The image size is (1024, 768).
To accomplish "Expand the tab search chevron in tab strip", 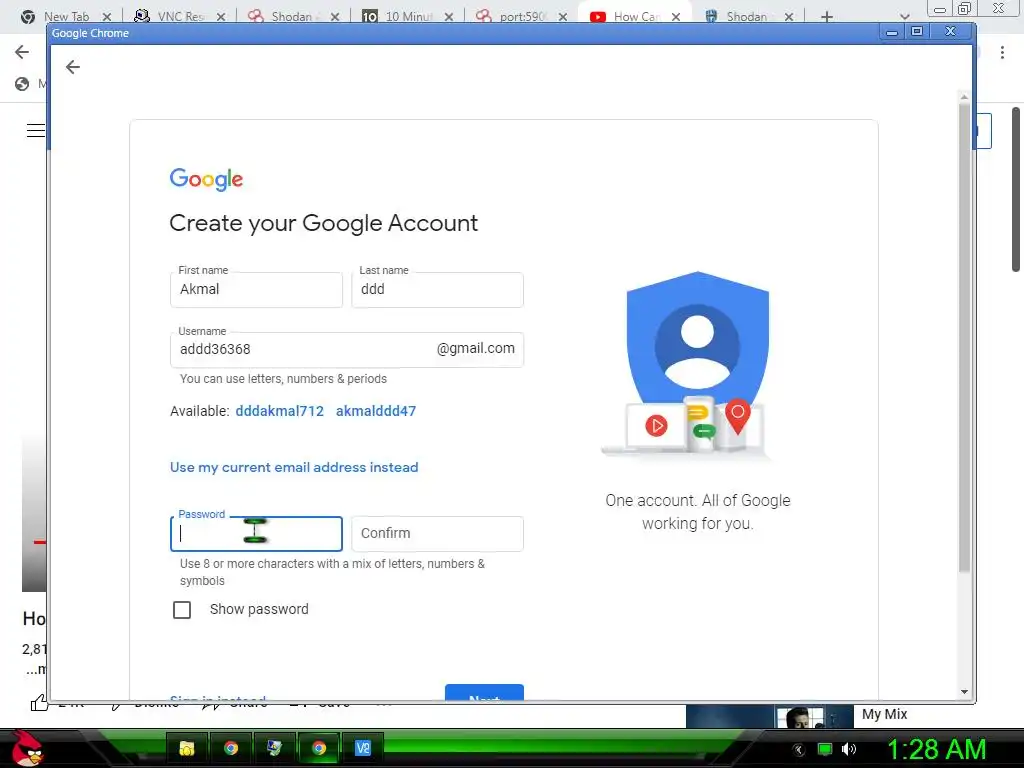I will click(904, 17).
